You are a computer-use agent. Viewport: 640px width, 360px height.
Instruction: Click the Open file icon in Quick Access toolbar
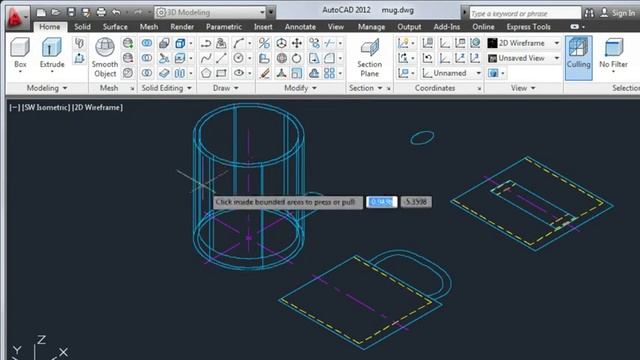56,13
